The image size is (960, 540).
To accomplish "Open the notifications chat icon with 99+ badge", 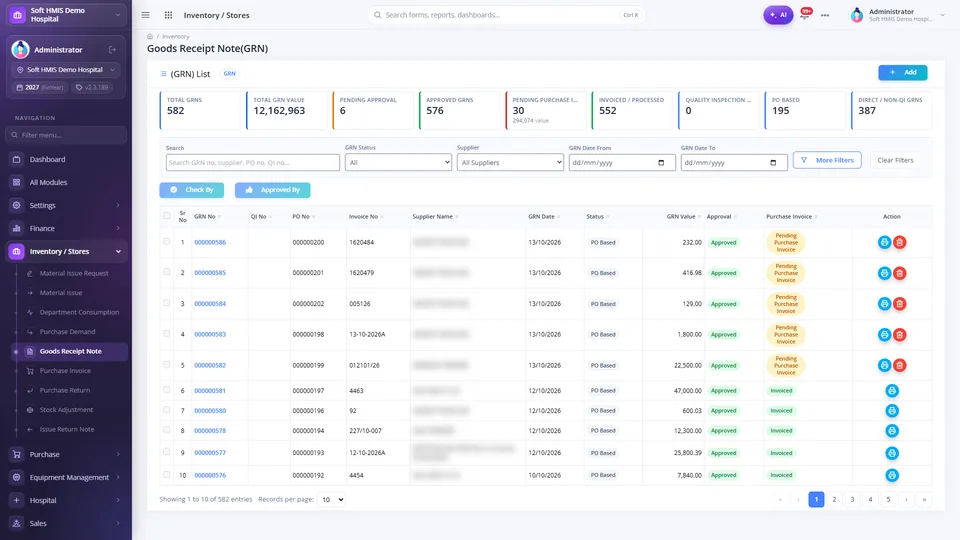I will coord(806,13).
